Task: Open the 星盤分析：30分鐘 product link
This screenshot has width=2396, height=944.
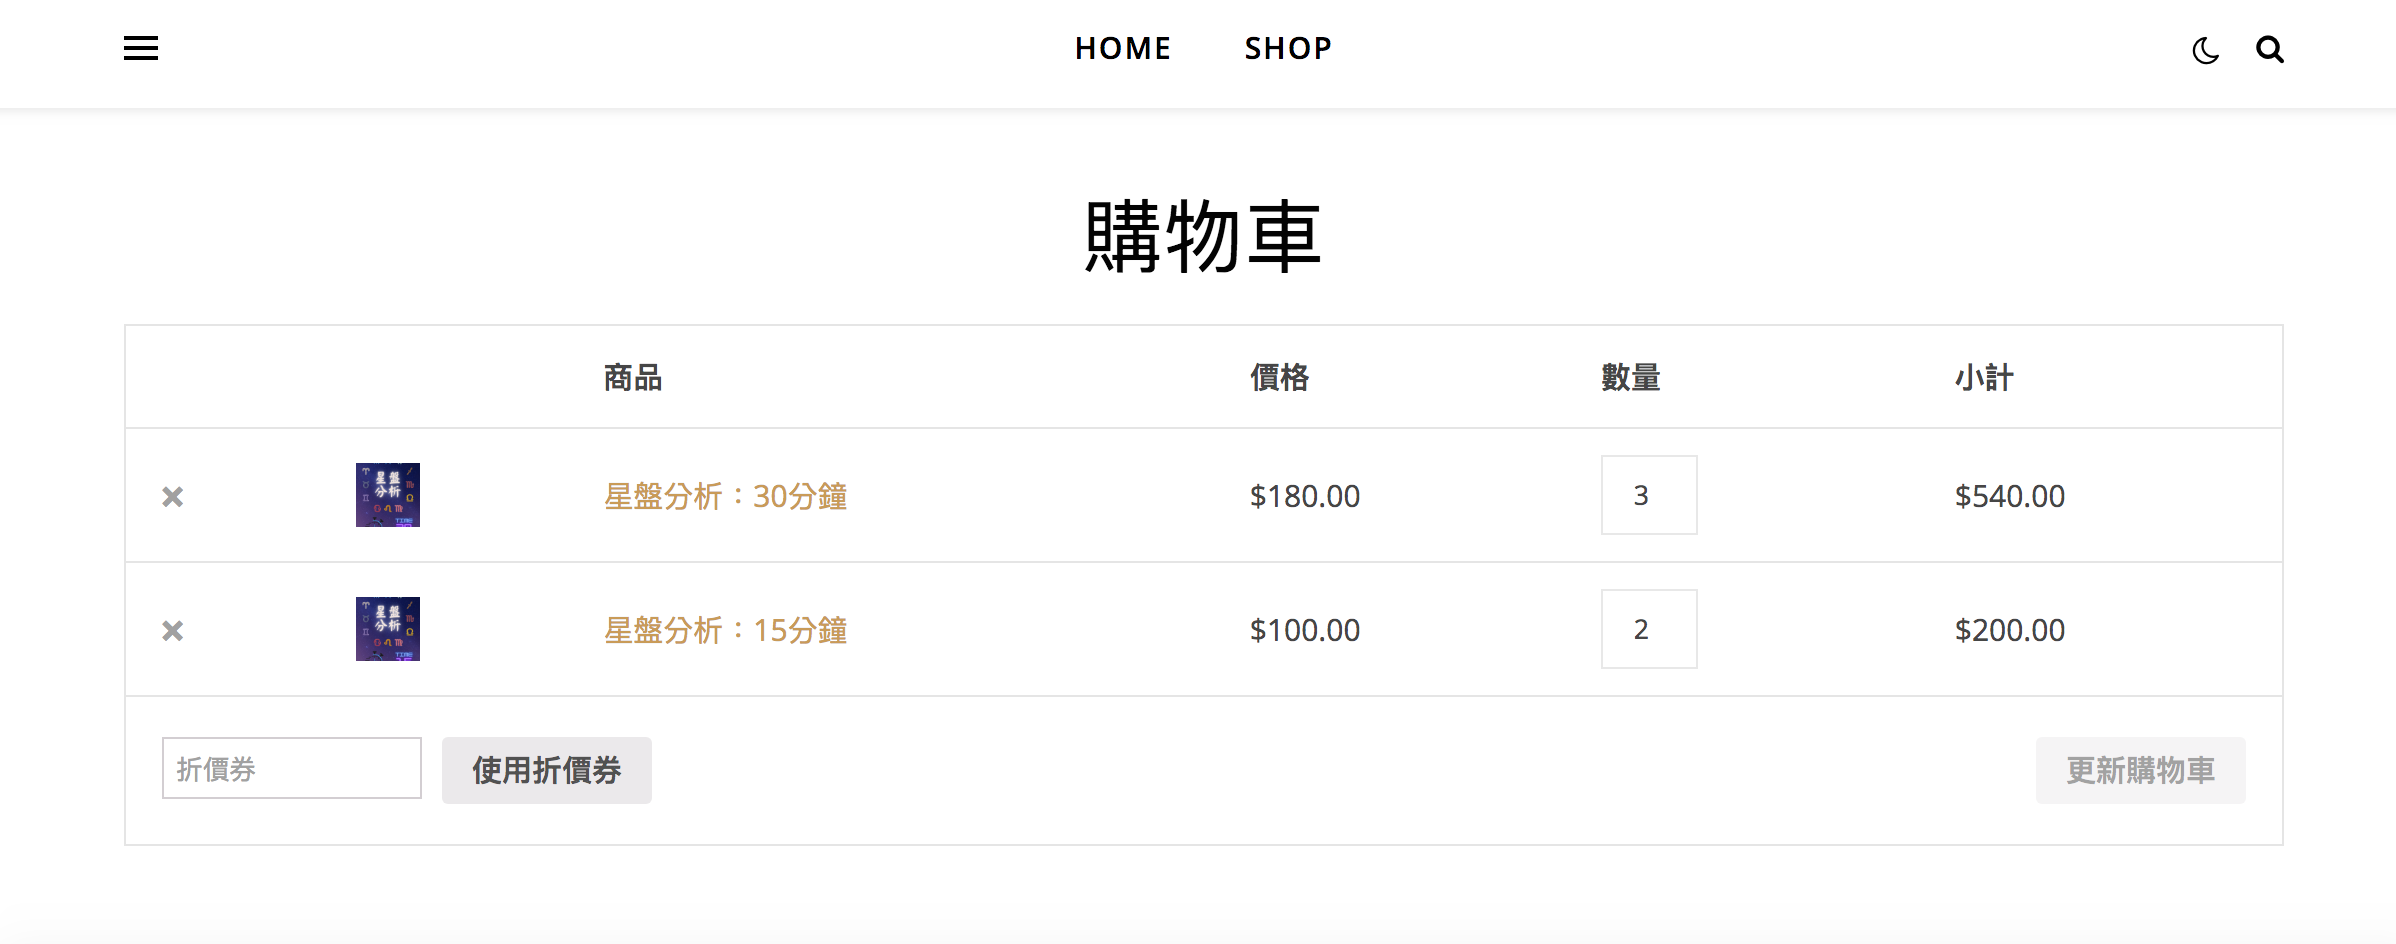Action: (726, 496)
